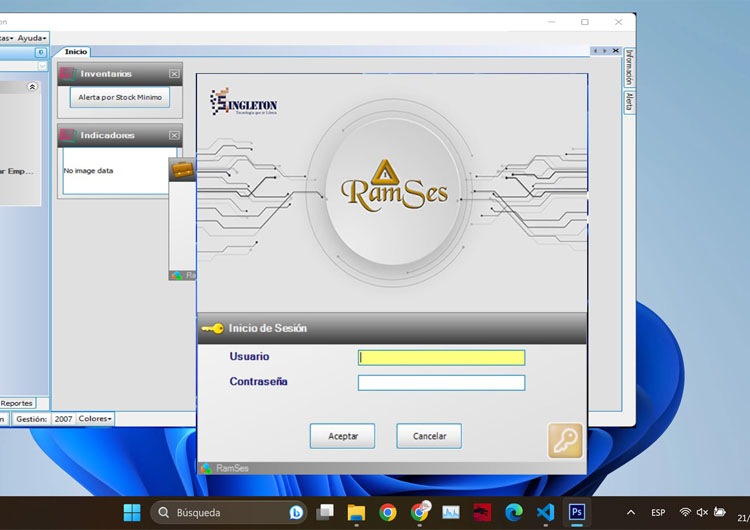
Task: Open Microsoft Edge from the taskbar
Action: point(514,512)
